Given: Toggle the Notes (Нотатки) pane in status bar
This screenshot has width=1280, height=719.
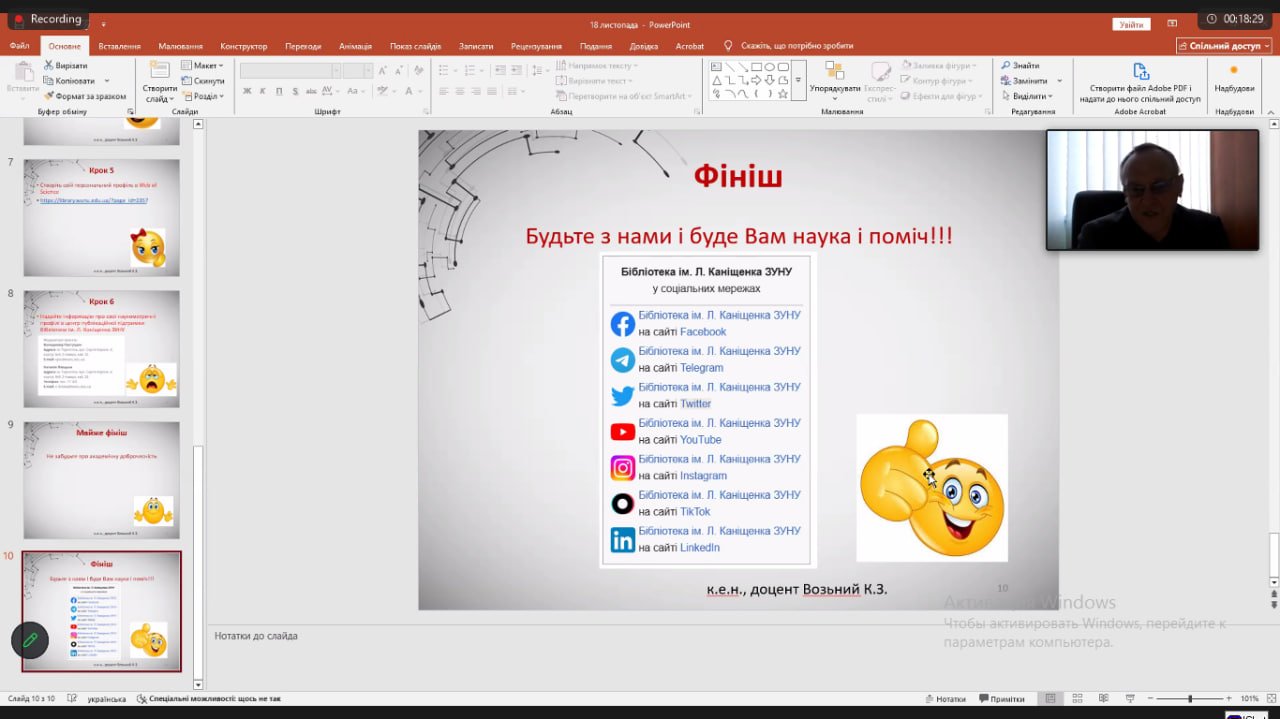Looking at the screenshot, I should [x=945, y=699].
